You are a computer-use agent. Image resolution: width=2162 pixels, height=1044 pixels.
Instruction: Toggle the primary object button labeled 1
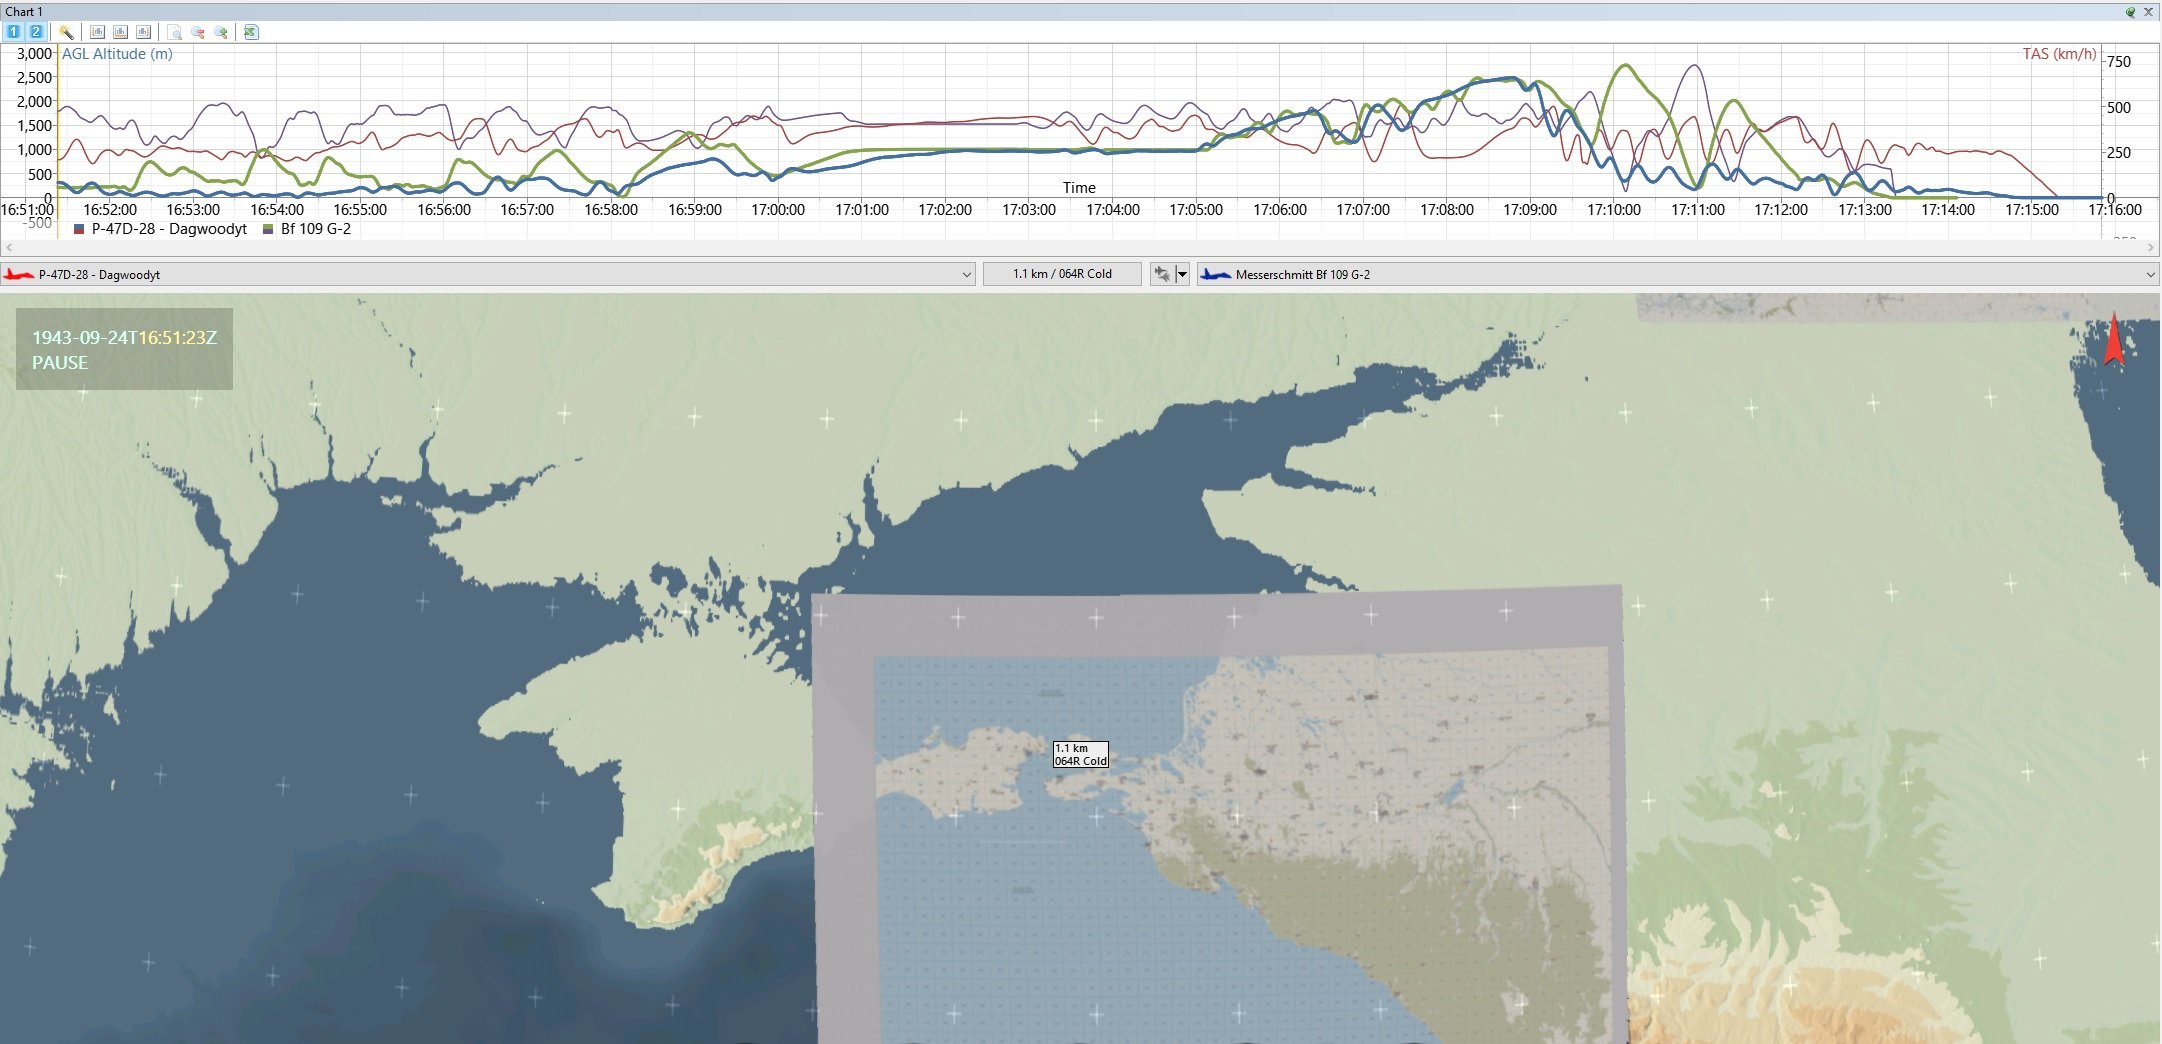[14, 32]
